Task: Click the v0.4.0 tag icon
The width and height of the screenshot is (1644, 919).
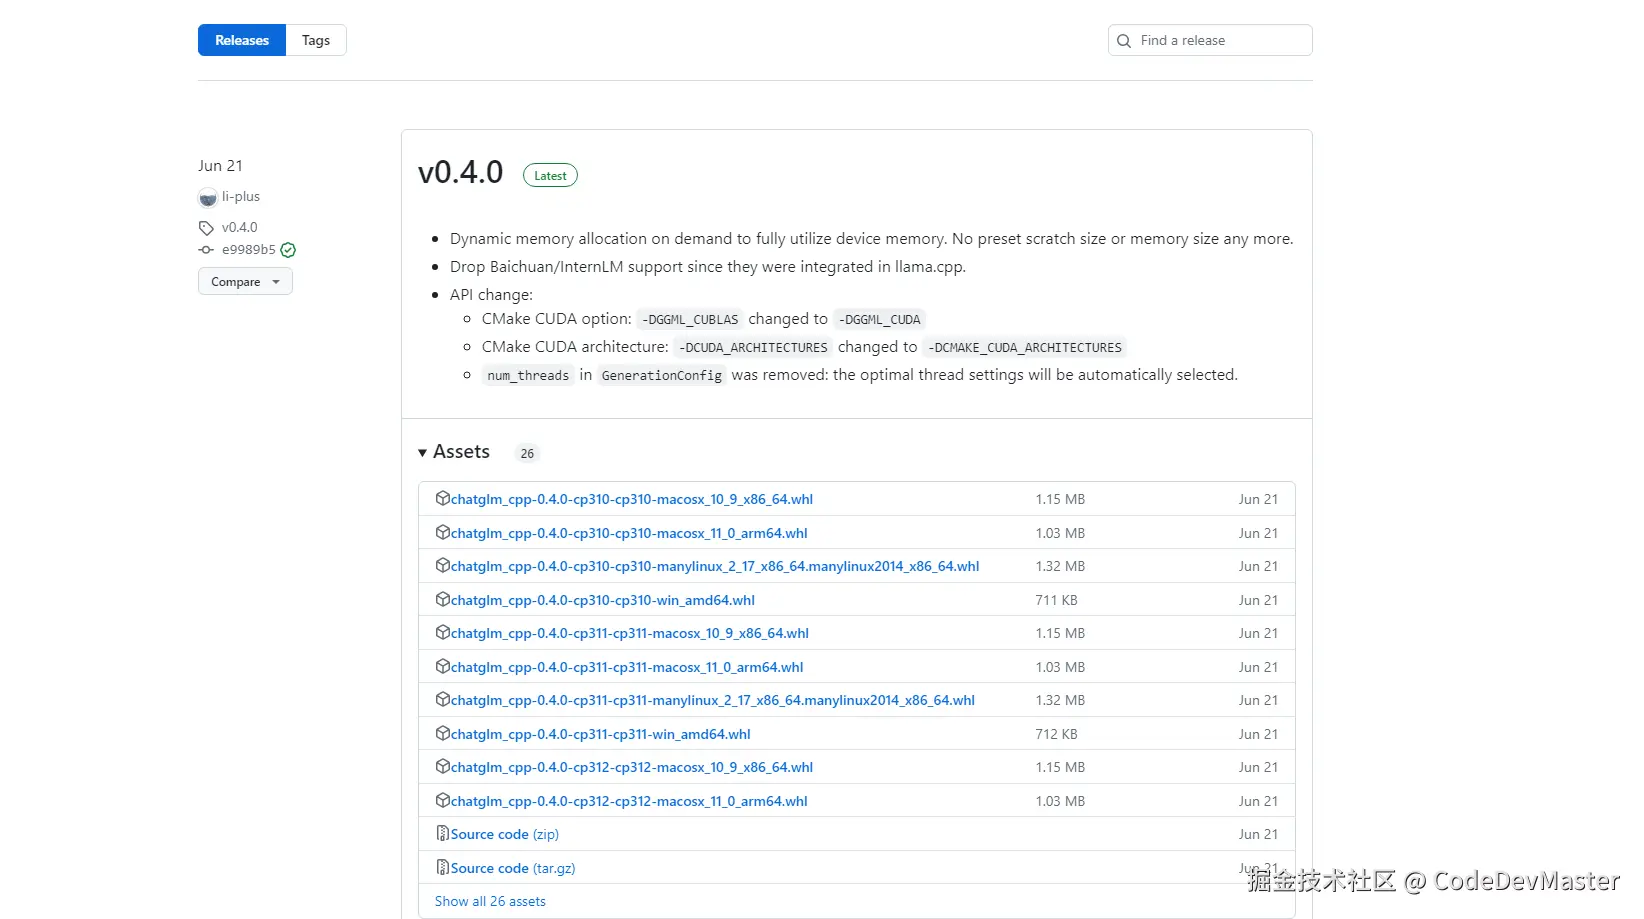Action: click(x=206, y=228)
